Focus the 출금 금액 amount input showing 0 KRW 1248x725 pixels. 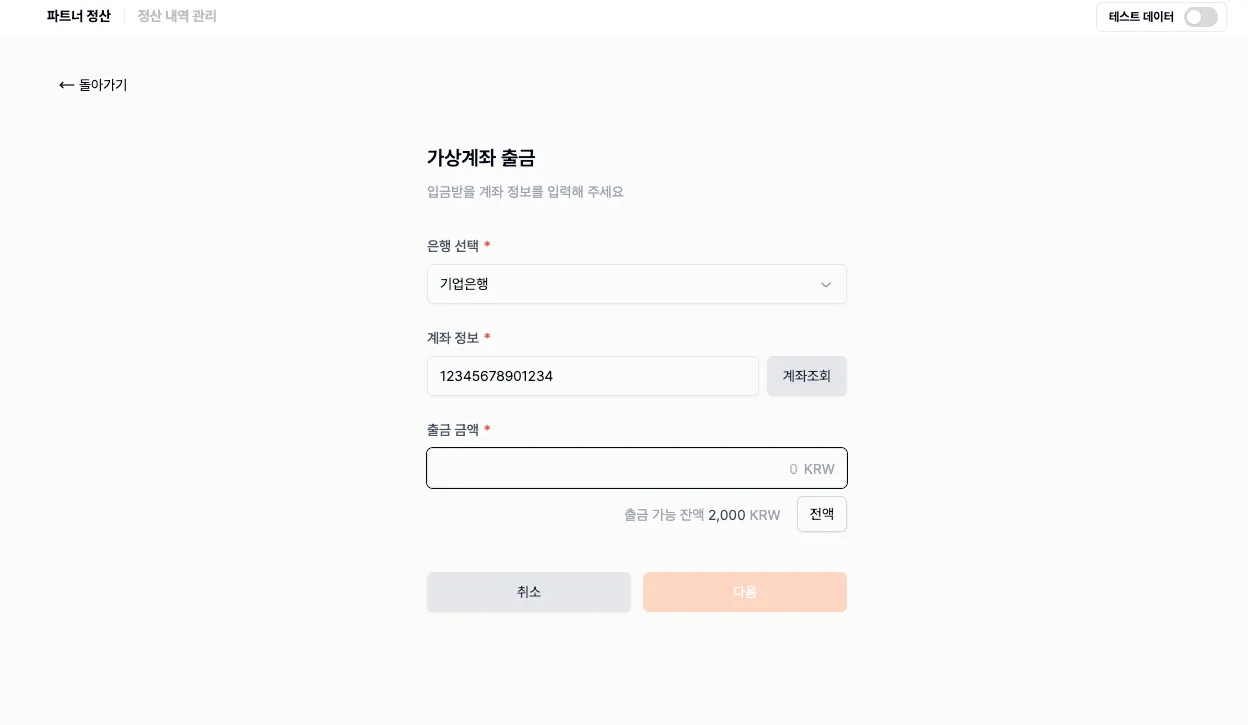pos(637,468)
